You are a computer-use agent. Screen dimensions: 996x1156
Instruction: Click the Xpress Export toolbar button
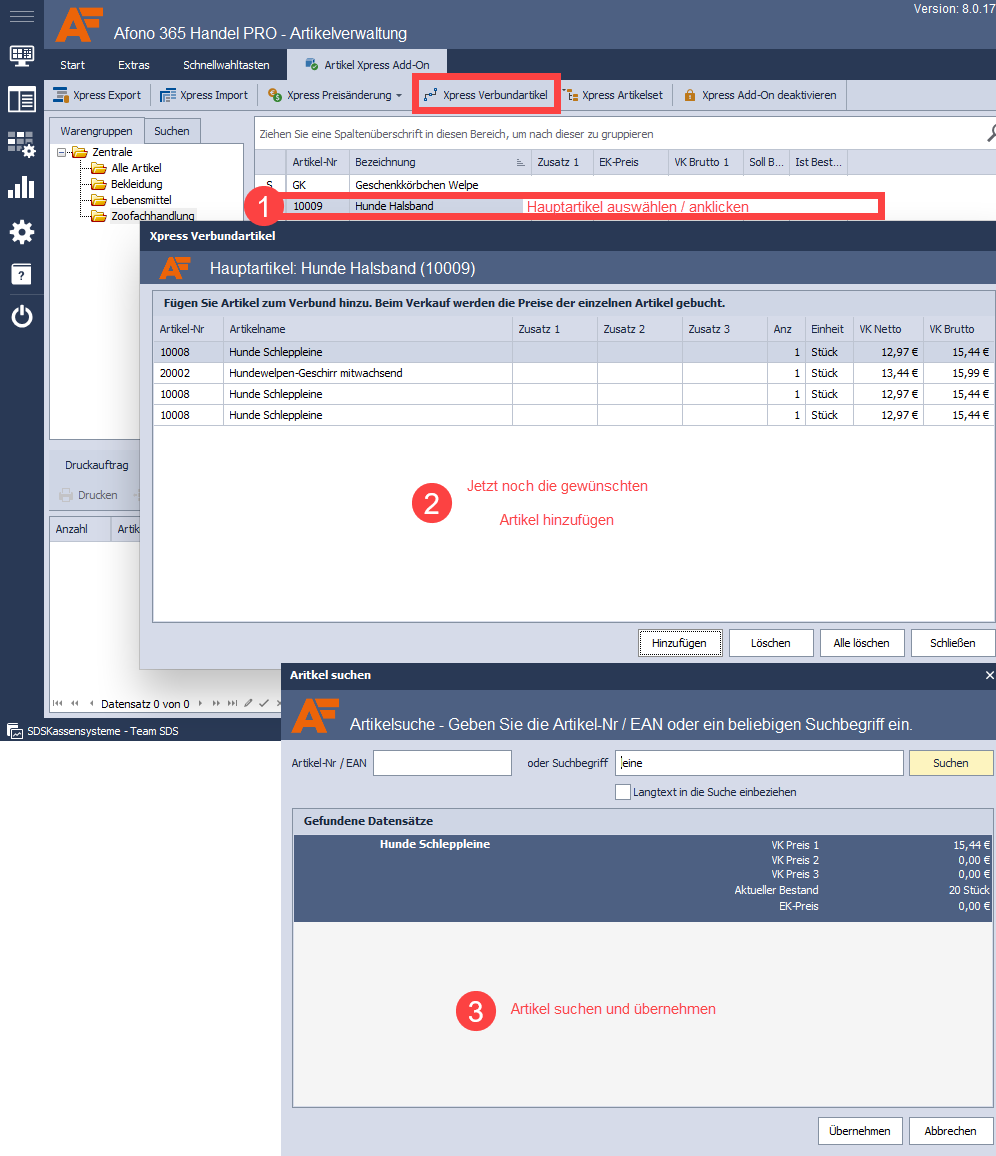coord(97,95)
